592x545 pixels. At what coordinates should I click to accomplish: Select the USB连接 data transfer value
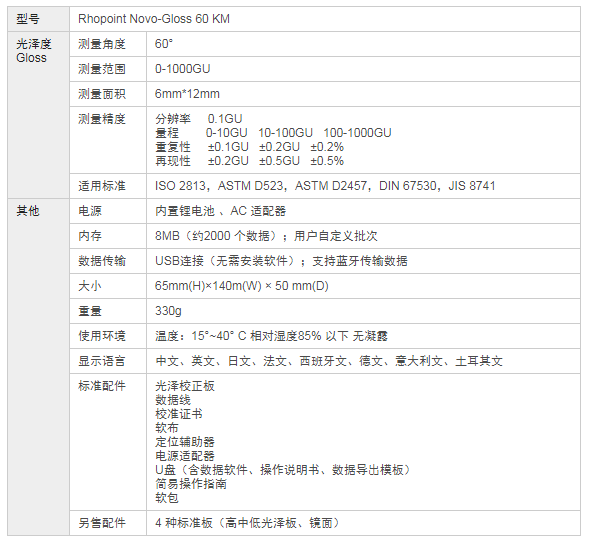click(x=281, y=261)
